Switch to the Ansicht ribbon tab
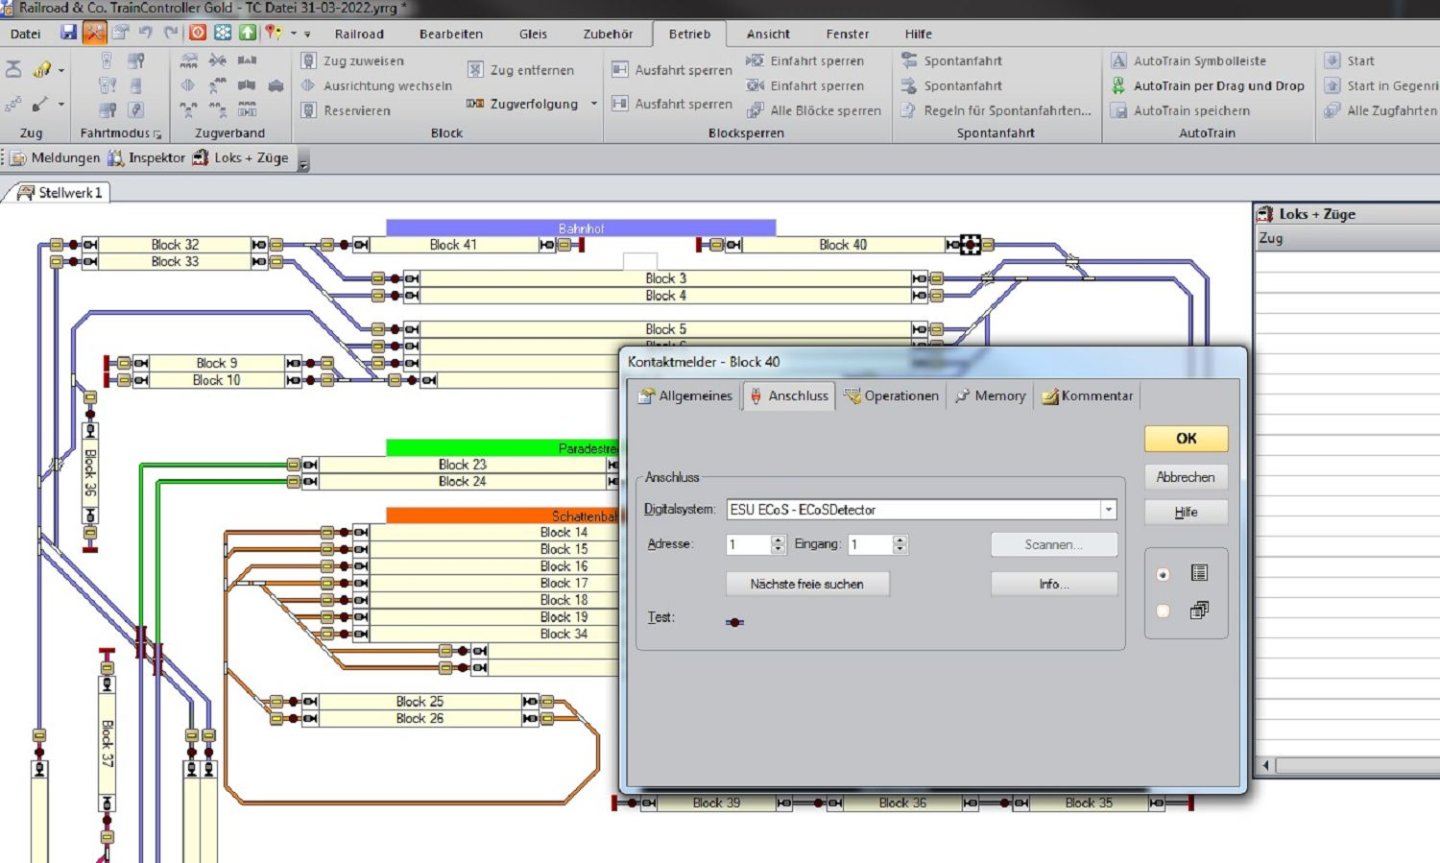Viewport: 1440px width, 863px height. click(768, 34)
